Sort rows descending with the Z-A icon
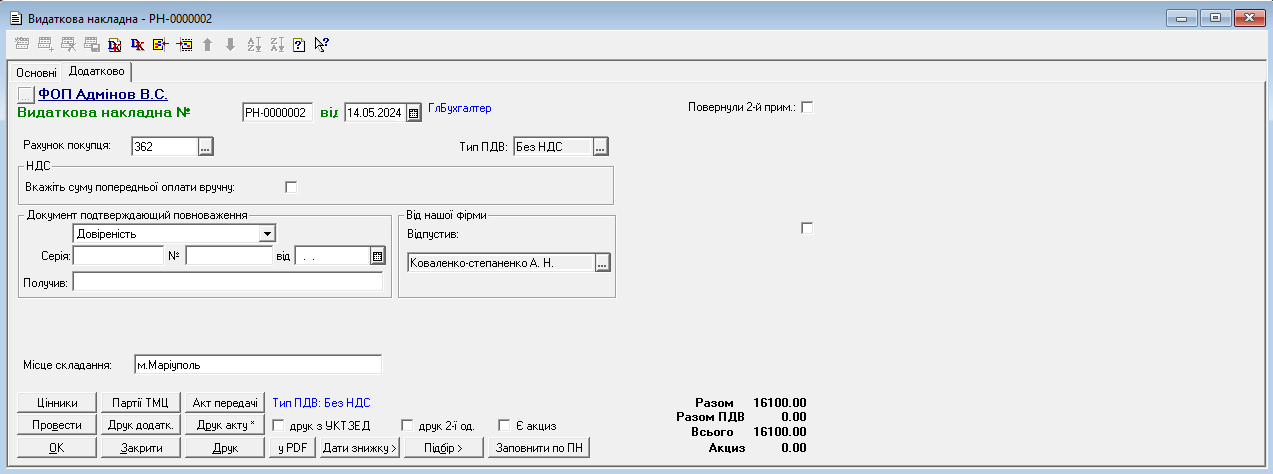The width and height of the screenshot is (1273, 474). click(277, 45)
